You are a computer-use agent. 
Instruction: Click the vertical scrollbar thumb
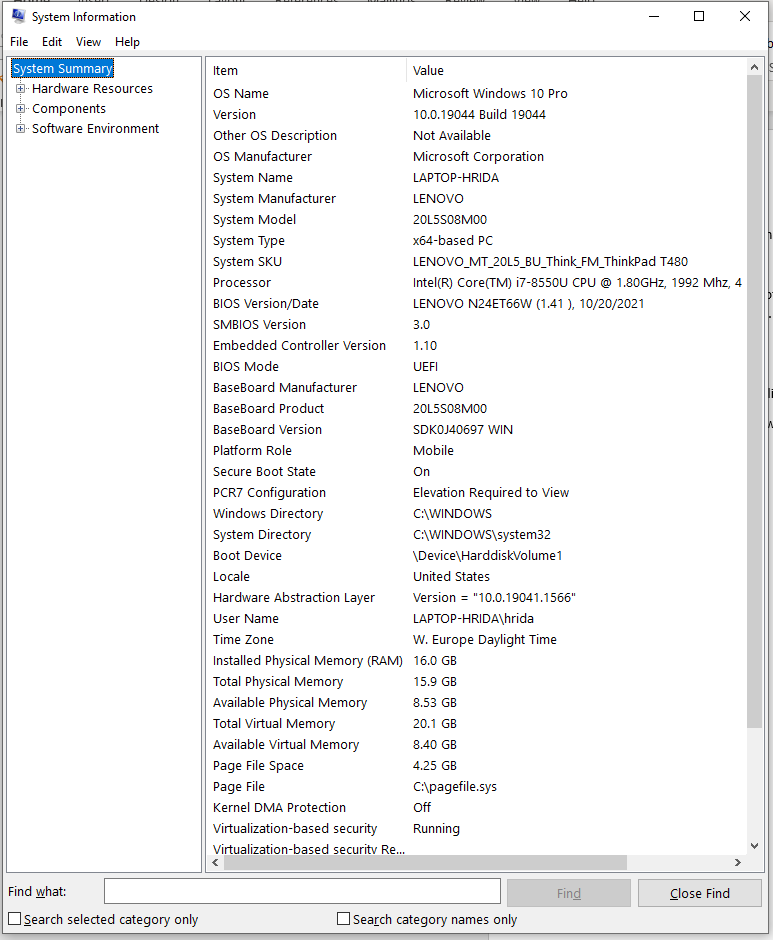coord(754,402)
